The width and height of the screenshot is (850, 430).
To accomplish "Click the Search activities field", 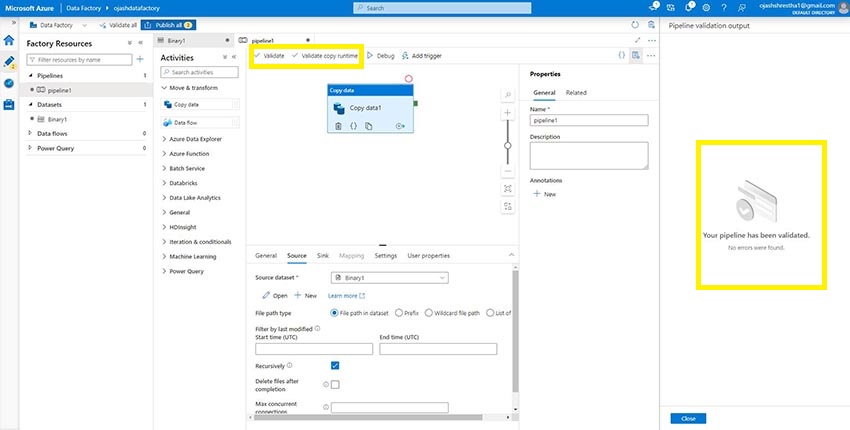I will tap(199, 72).
